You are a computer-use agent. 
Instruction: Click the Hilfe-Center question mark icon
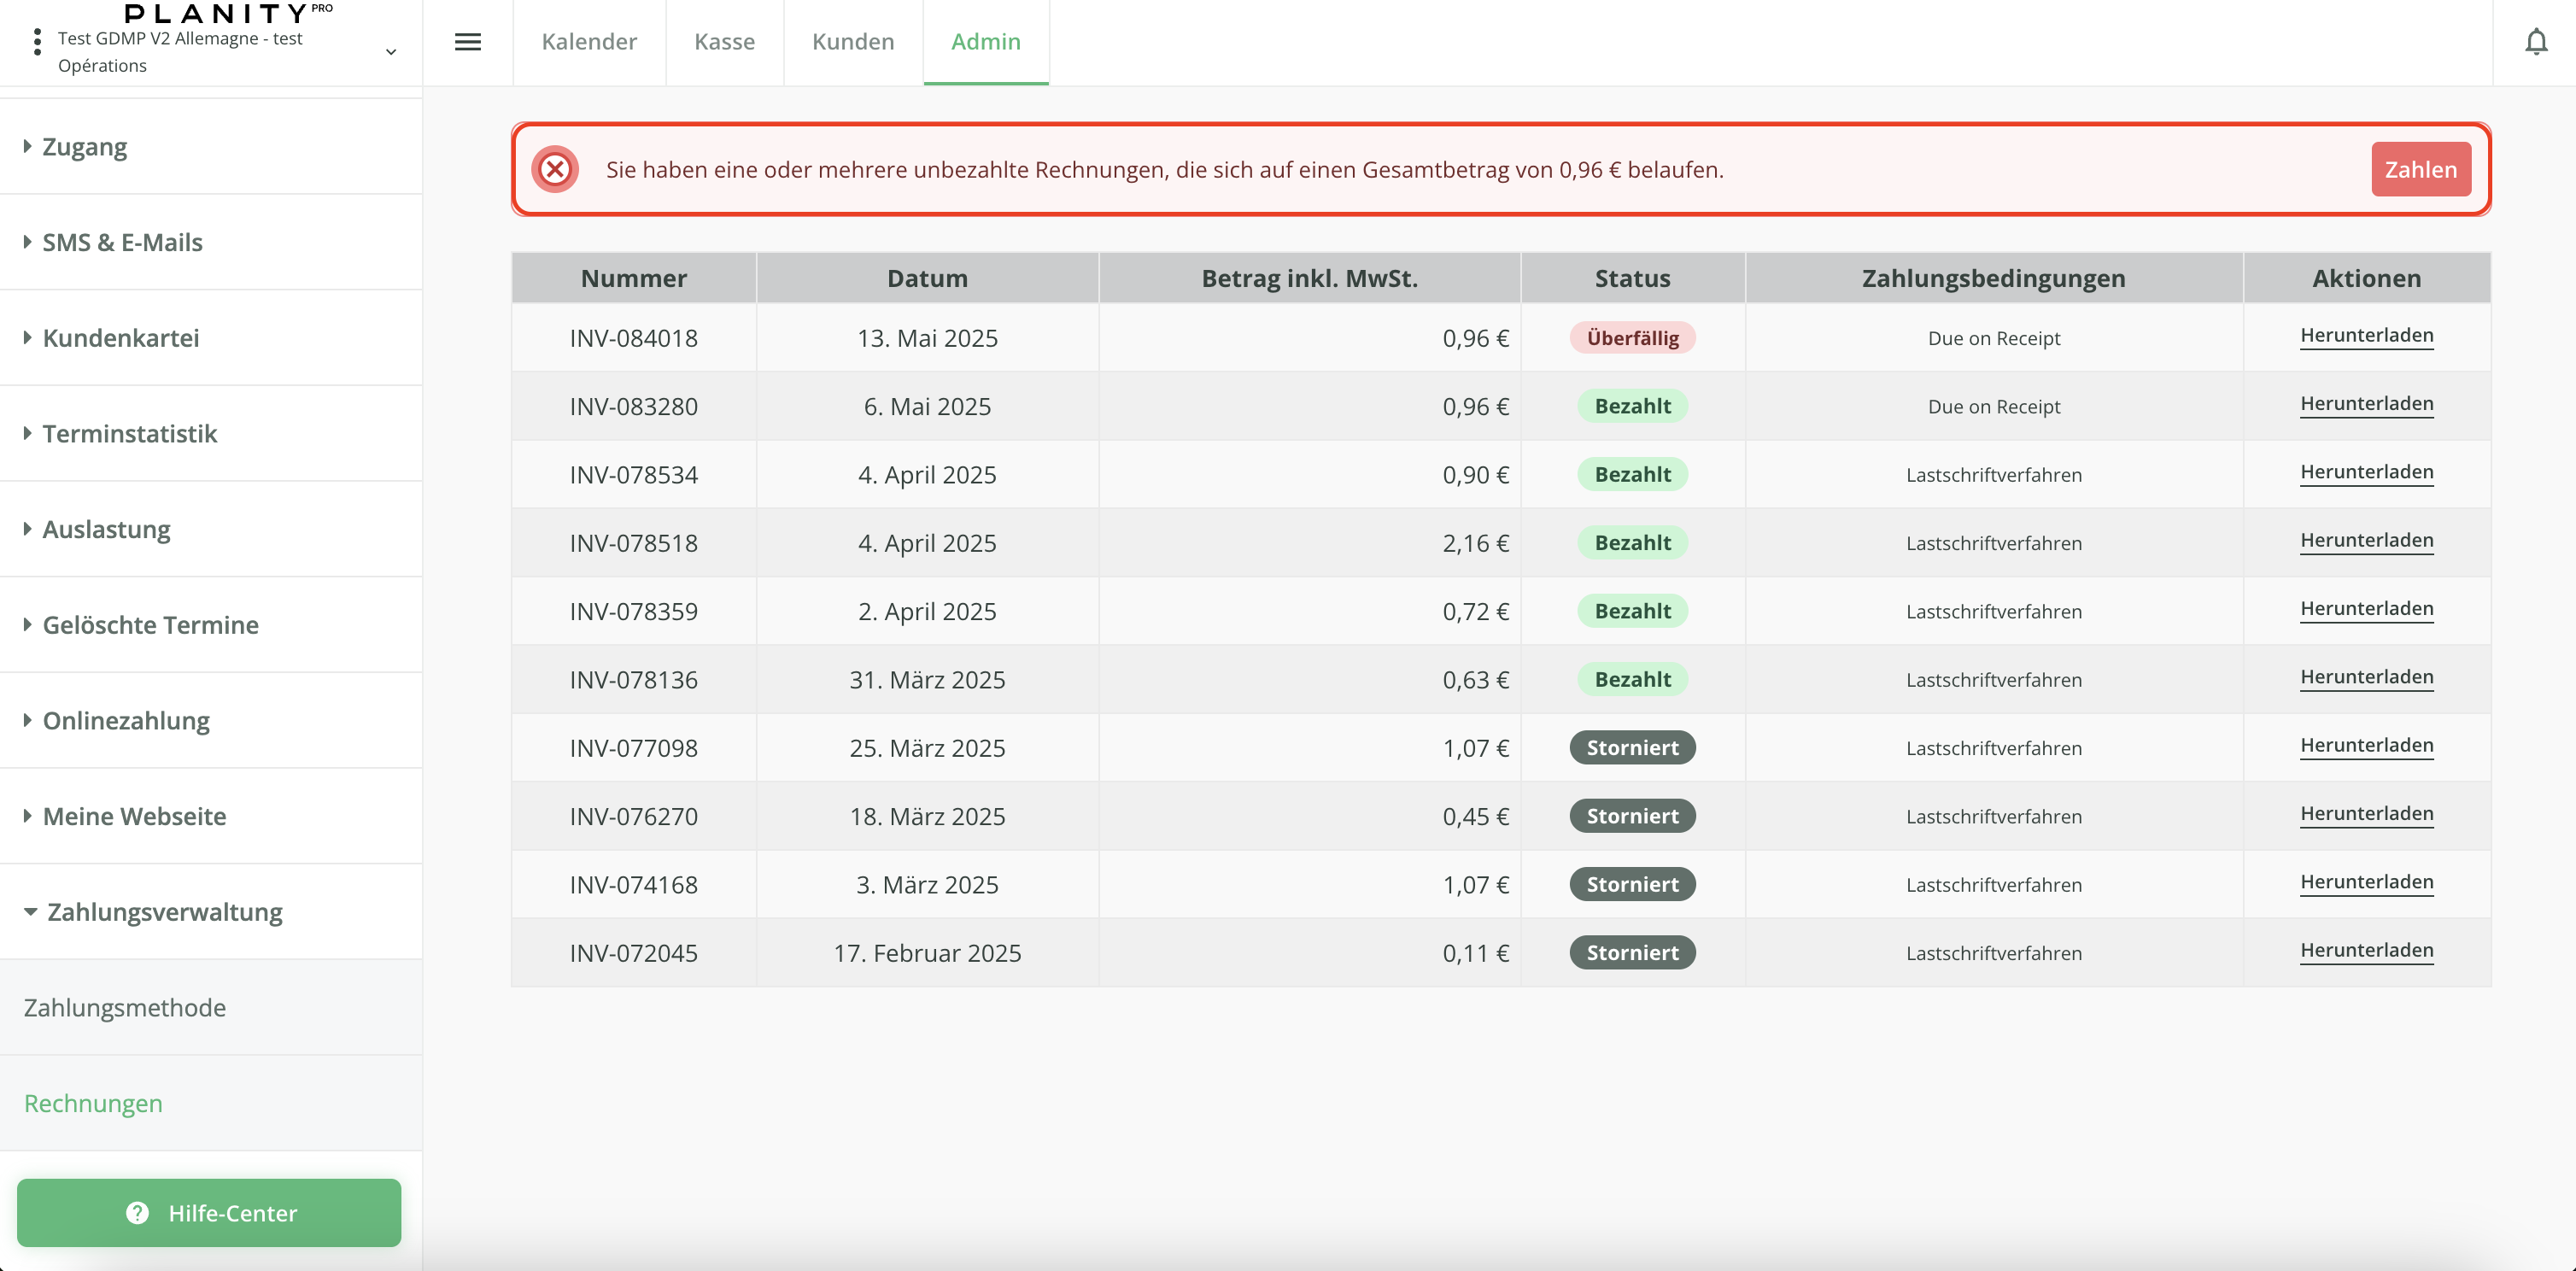point(137,1212)
